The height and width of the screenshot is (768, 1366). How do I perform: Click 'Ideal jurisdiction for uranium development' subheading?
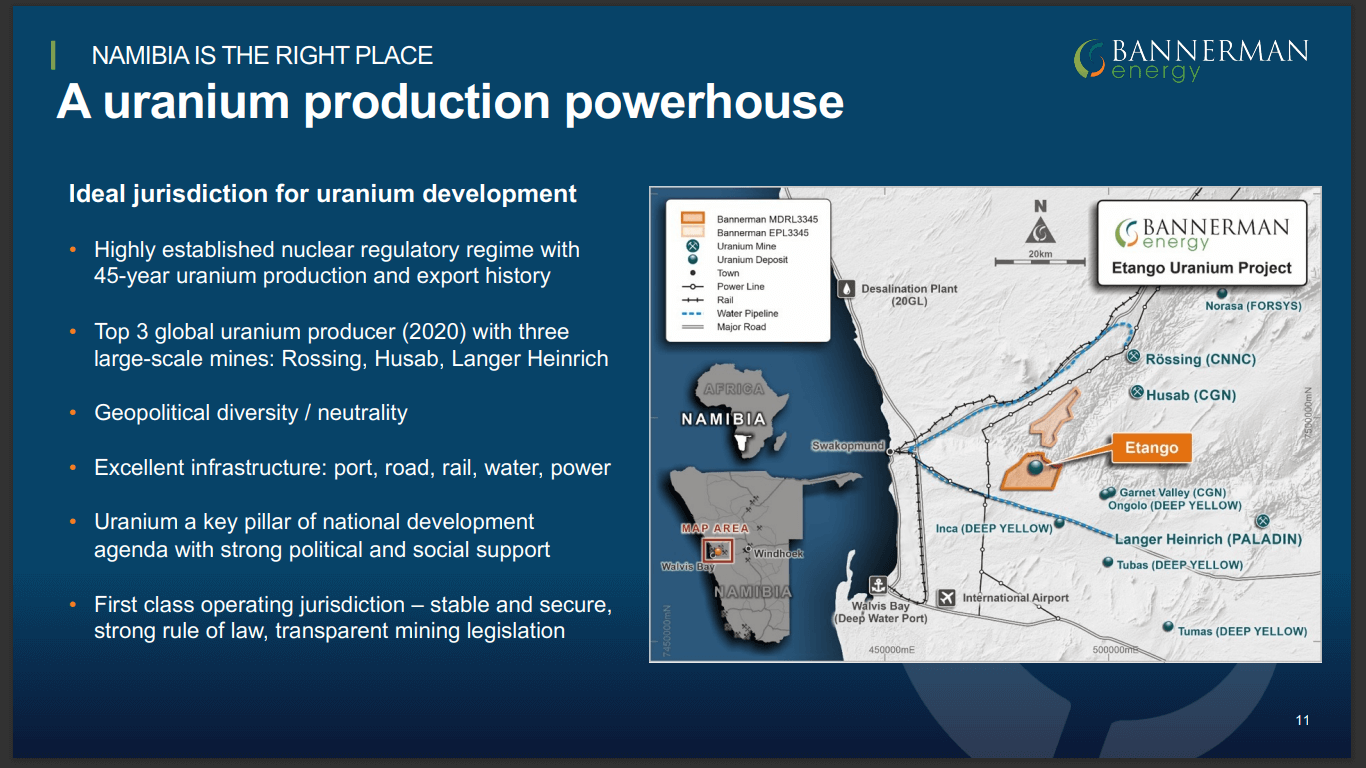click(323, 193)
